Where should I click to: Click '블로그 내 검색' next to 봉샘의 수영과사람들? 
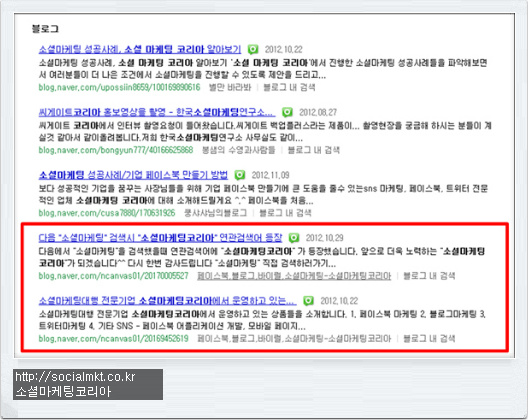tap(314, 150)
